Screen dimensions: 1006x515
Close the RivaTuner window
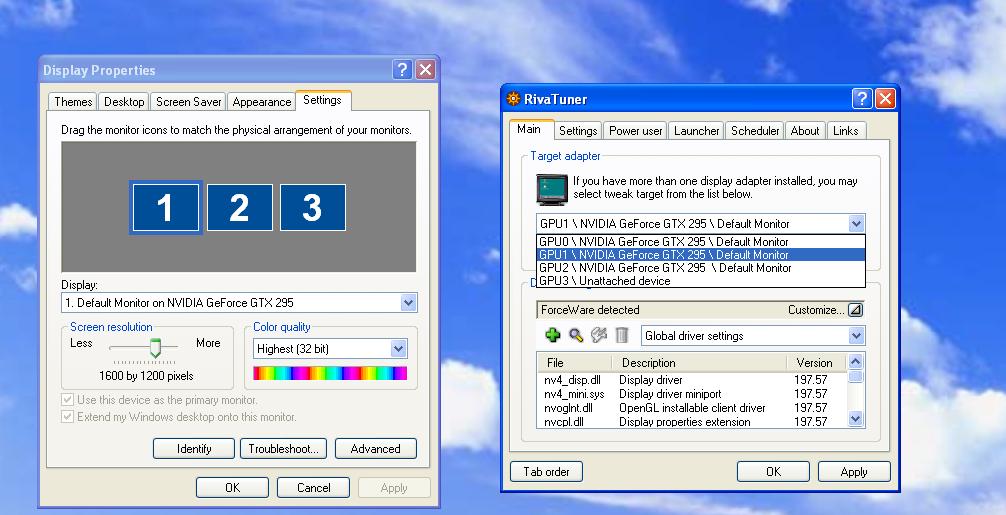(x=885, y=99)
